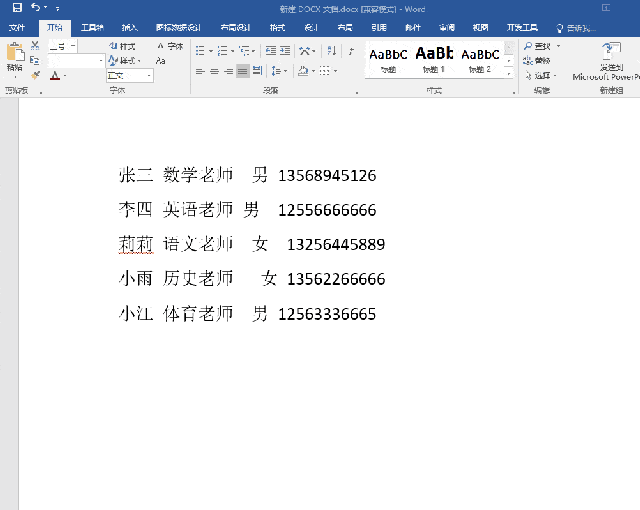Apply the first AaBbC style in gallery
This screenshot has height=510, width=640.
[x=388, y=60]
